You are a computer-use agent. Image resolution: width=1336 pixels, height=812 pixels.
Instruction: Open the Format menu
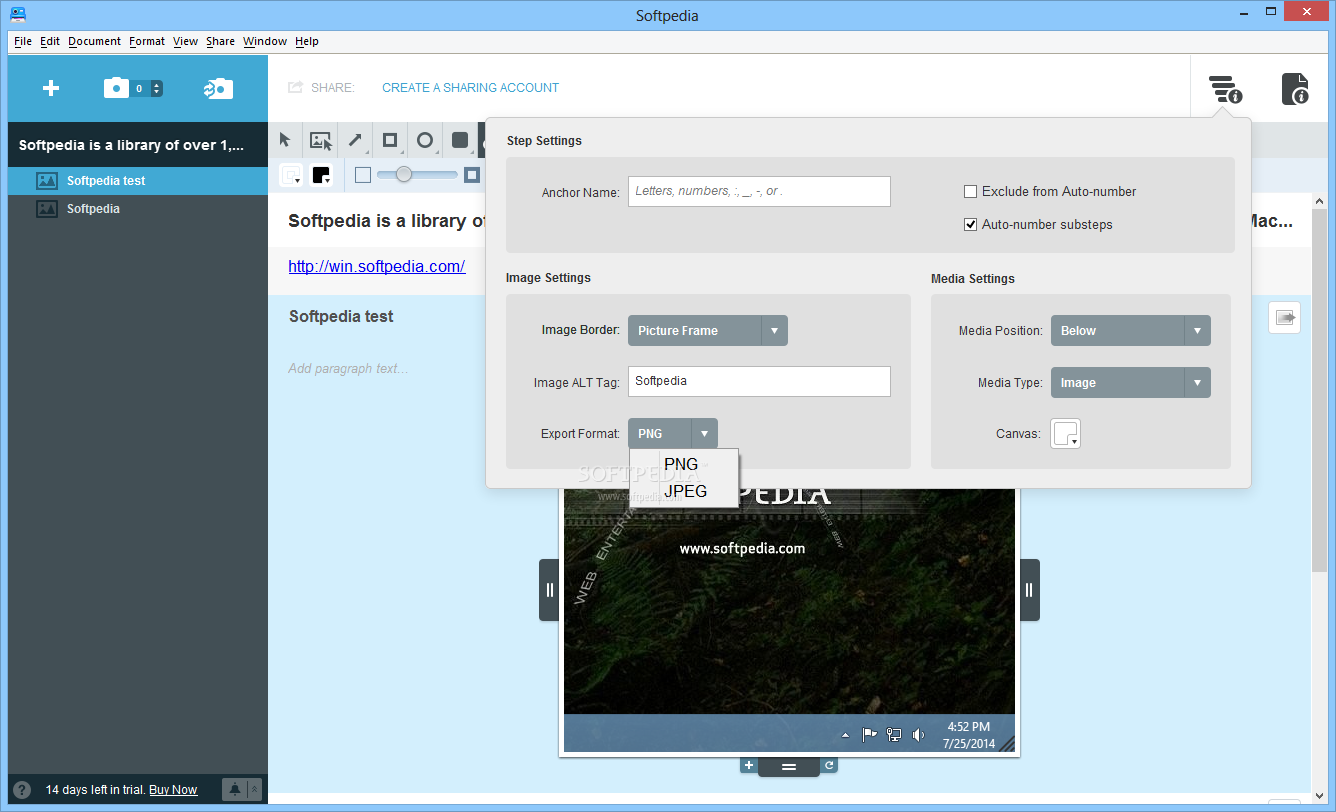(x=147, y=41)
